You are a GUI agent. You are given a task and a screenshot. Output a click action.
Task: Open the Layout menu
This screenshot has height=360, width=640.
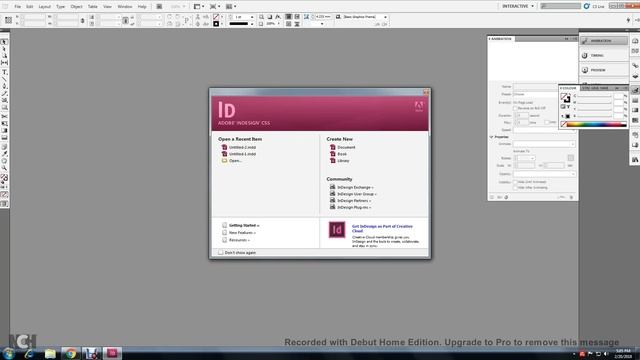44,7
